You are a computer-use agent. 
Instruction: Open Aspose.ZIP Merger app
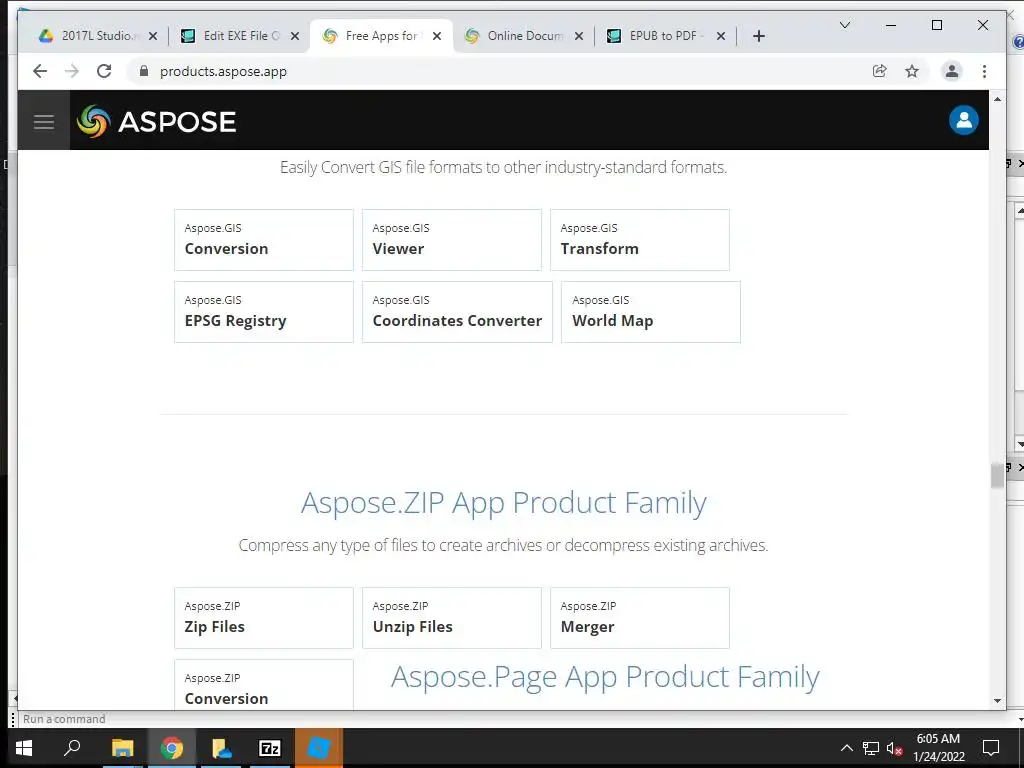(640, 618)
